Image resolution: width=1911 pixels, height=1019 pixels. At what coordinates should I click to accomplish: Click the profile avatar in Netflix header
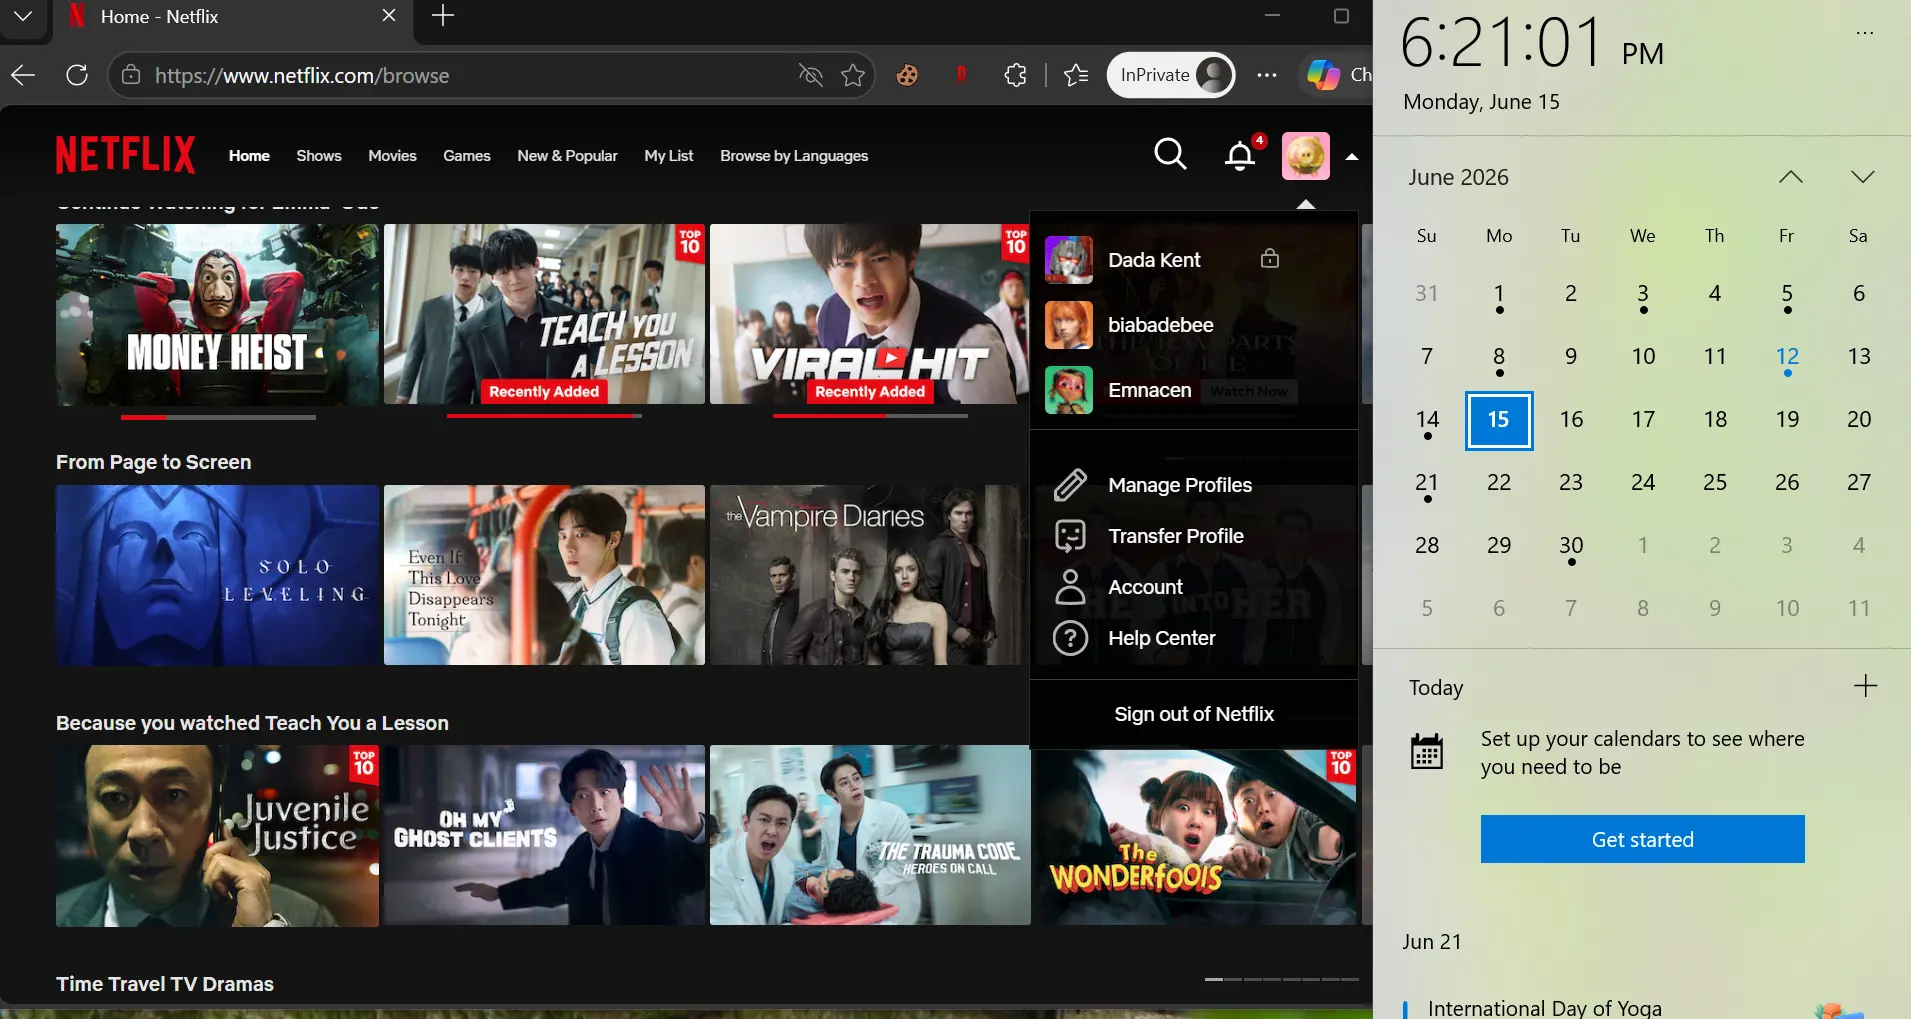coord(1306,155)
